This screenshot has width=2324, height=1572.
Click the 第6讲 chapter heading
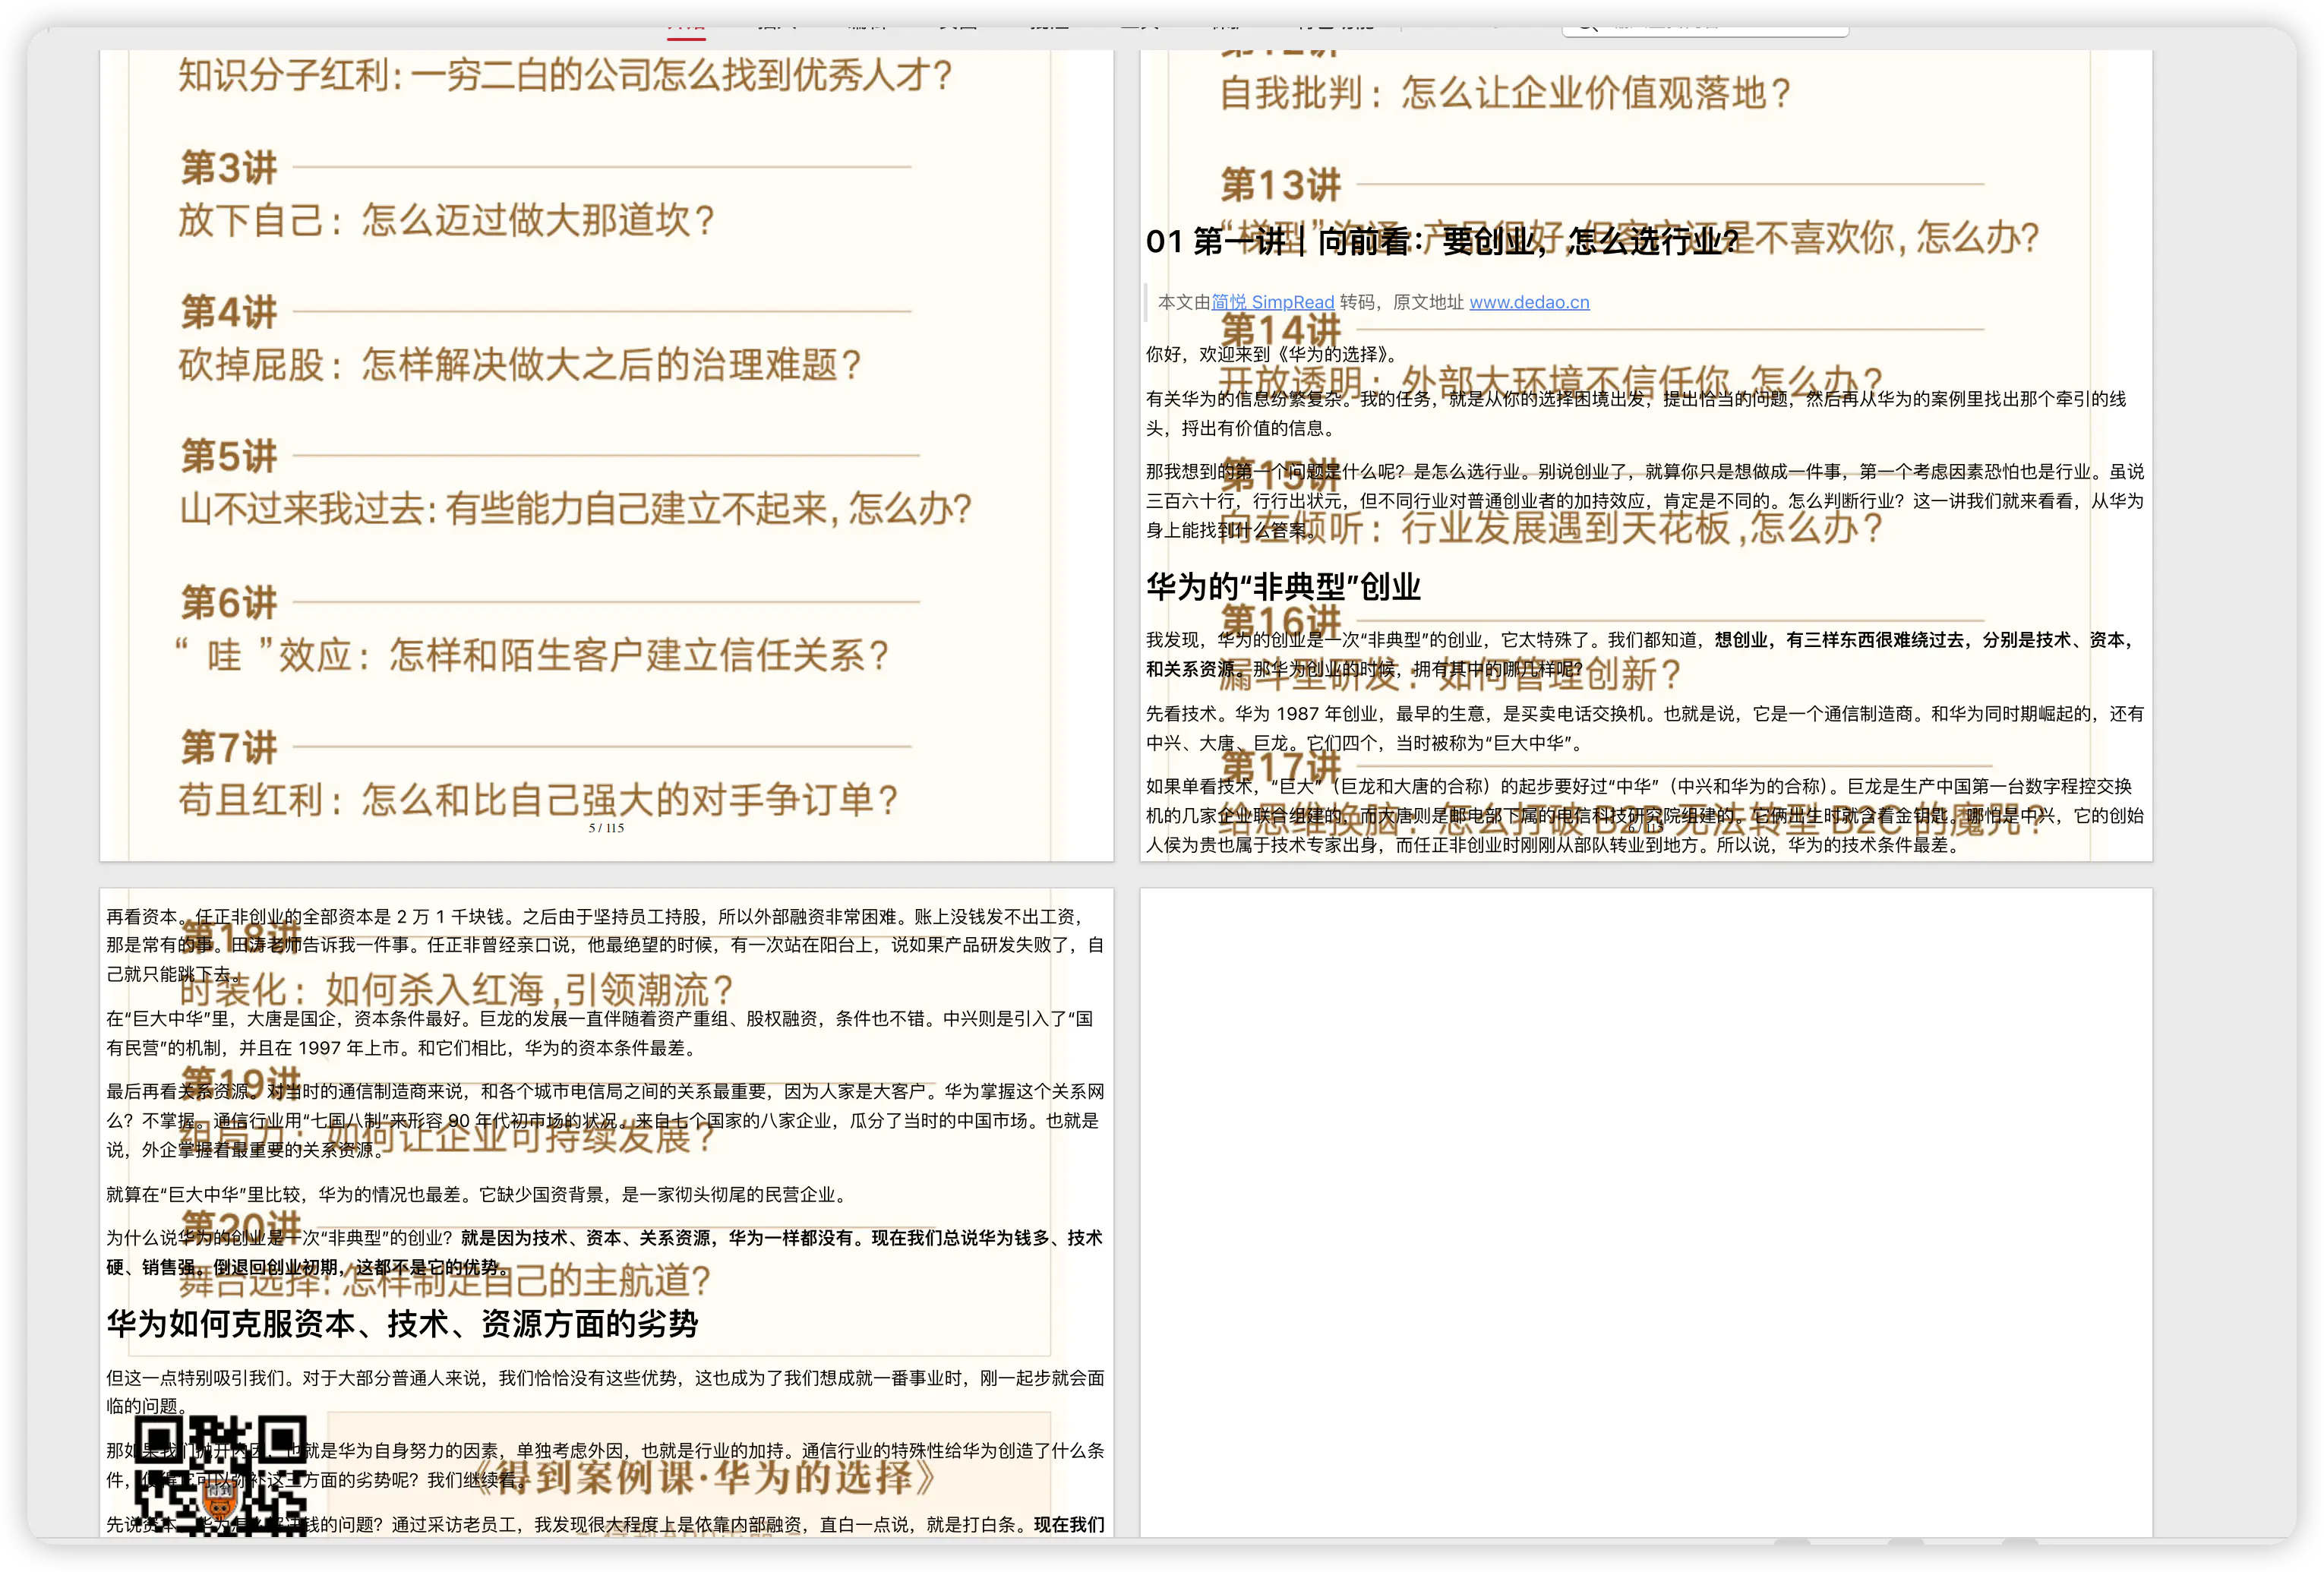pos(229,602)
